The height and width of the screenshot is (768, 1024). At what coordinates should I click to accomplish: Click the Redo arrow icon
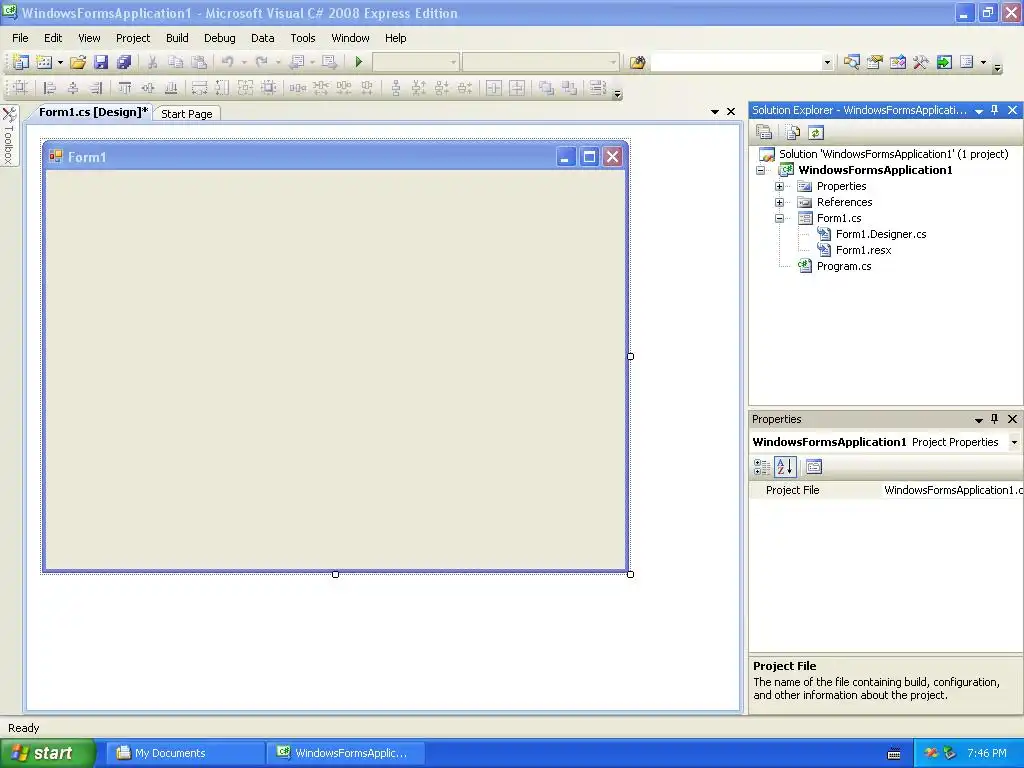pyautogui.click(x=261, y=62)
